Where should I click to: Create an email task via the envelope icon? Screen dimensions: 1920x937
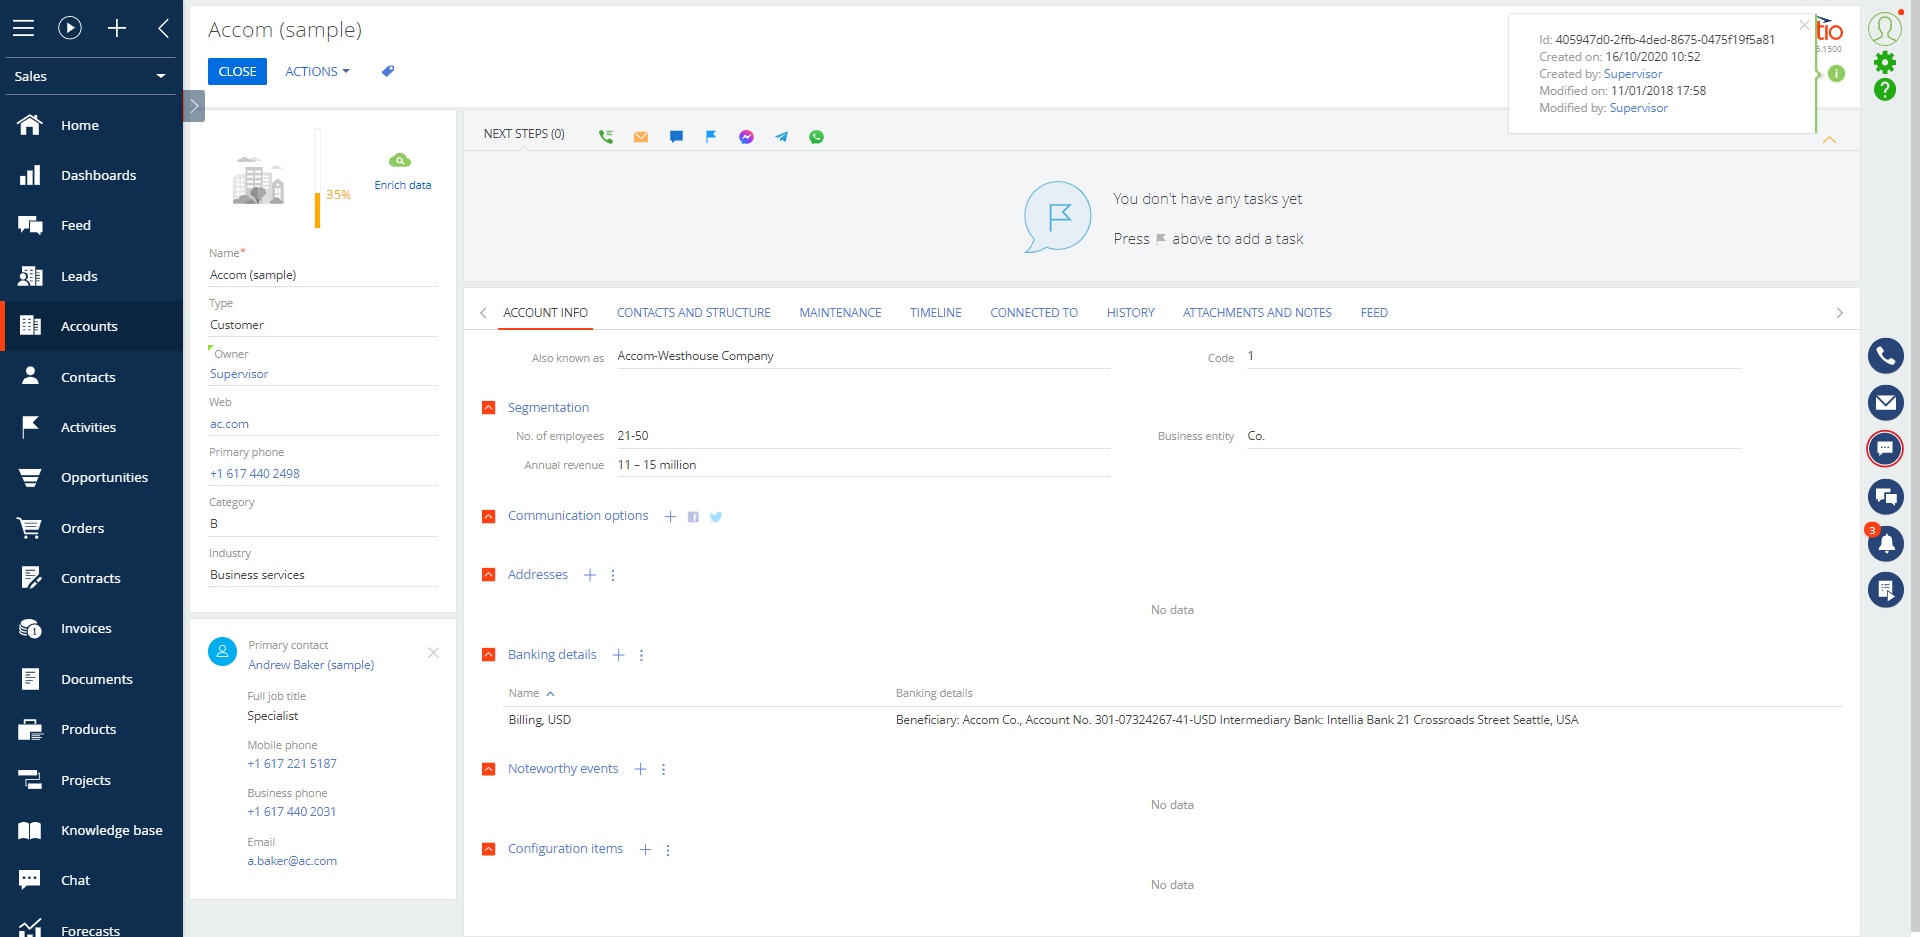[x=641, y=136]
